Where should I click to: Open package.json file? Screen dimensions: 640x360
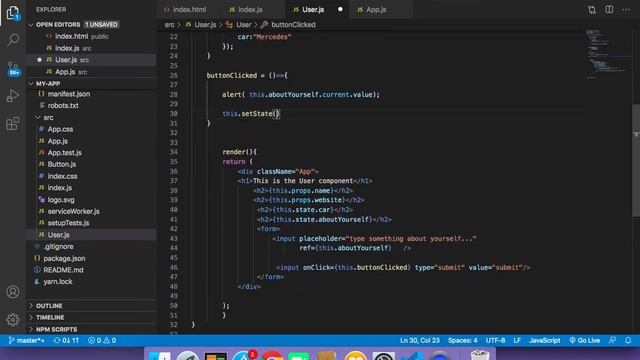64,258
